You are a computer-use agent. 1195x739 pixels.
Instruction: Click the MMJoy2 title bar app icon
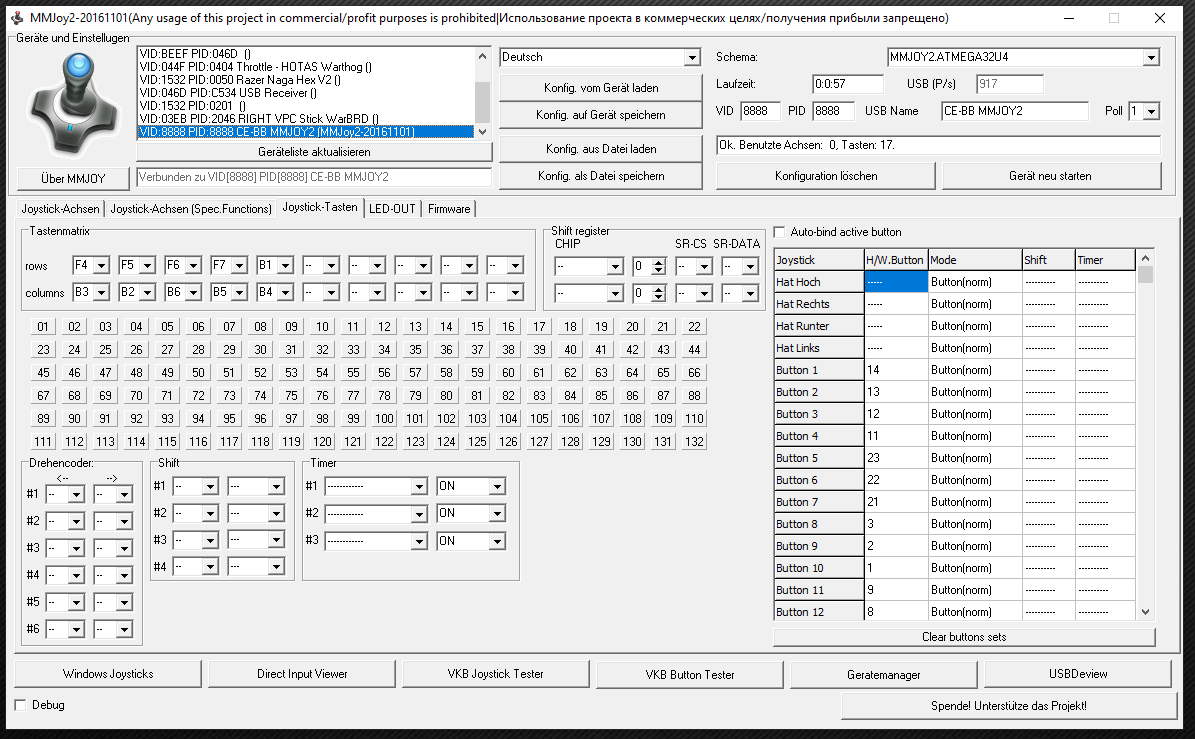16,18
